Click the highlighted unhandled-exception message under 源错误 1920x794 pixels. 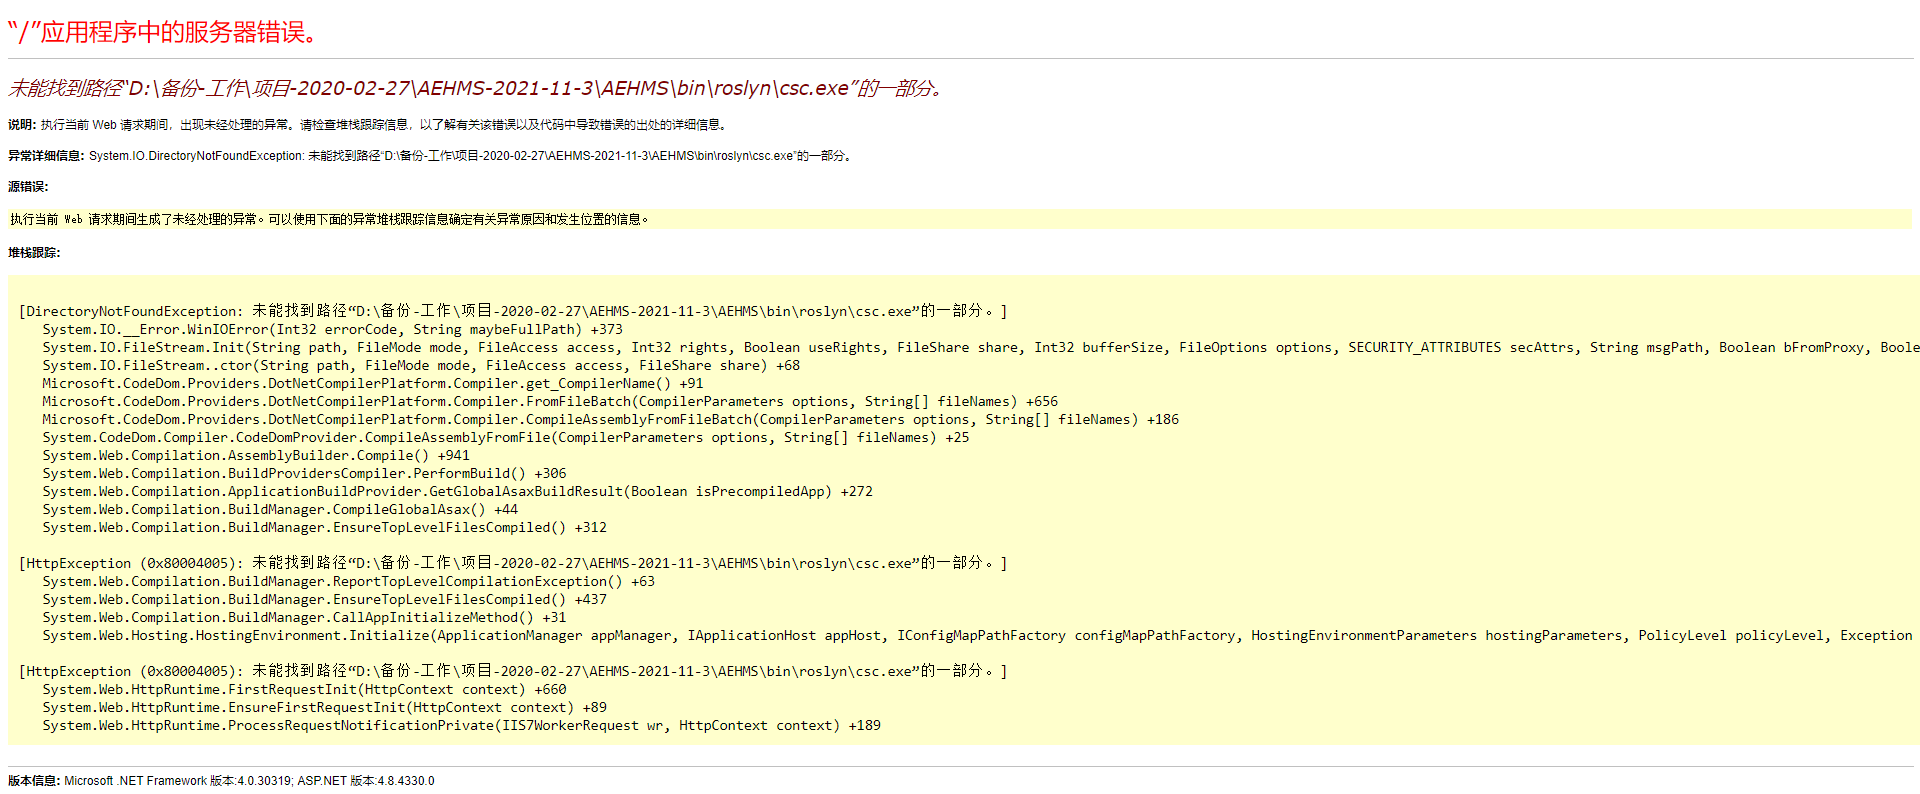pos(330,219)
